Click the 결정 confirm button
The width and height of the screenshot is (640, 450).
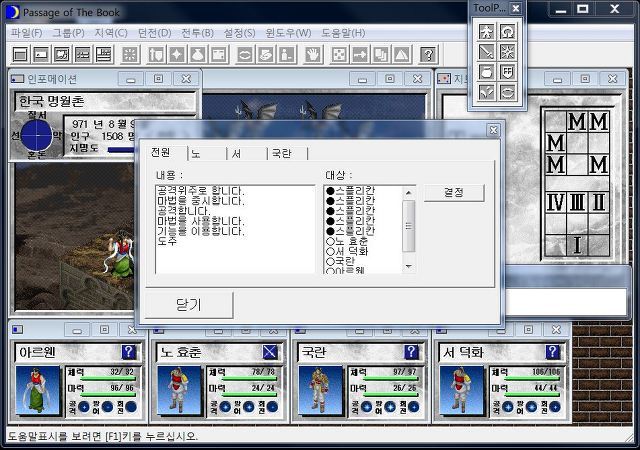point(454,193)
